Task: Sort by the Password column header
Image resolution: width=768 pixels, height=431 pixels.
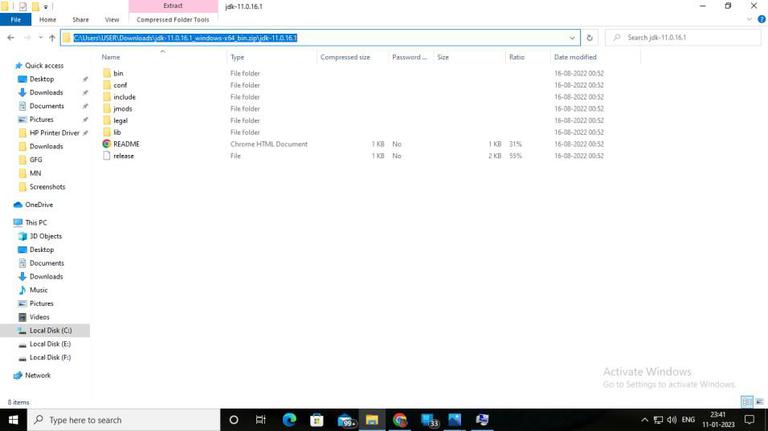Action: (409, 57)
